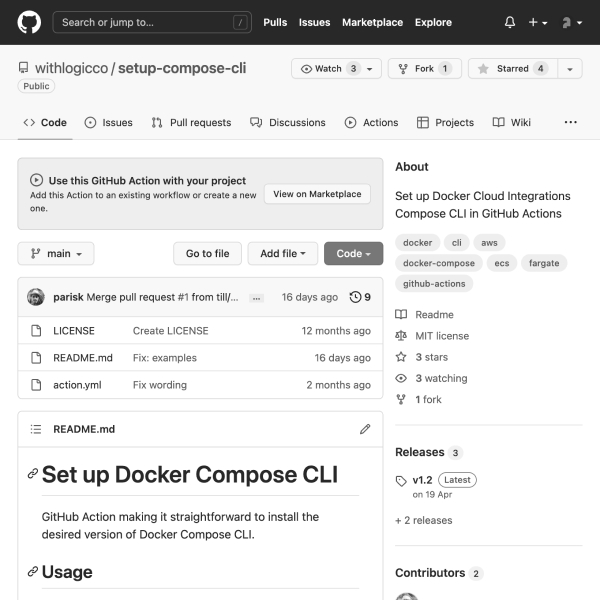The image size is (600, 600).
Task: Expand commit message ellipsis button
Action: [256, 298]
